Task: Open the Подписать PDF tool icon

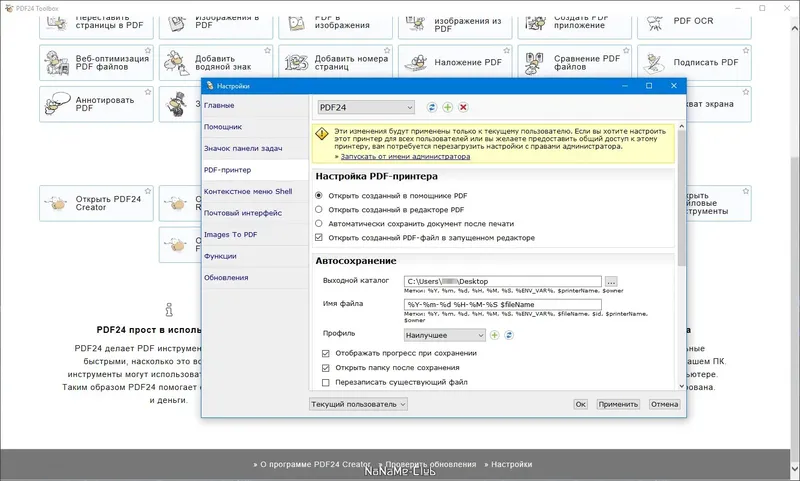Action: tap(654, 63)
